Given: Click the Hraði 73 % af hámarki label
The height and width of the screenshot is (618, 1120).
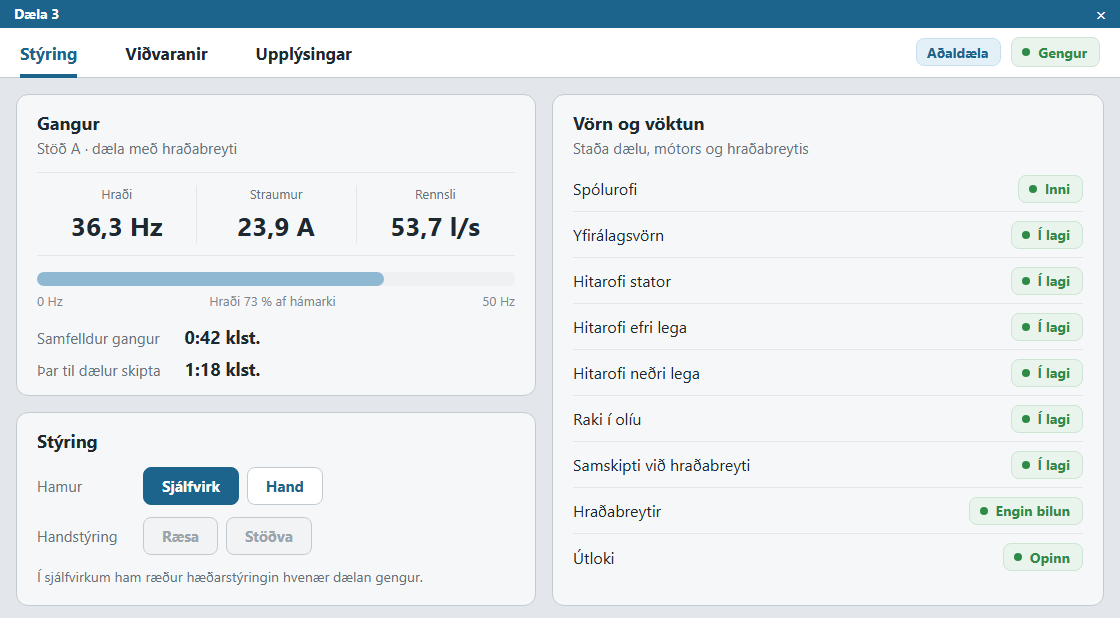Looking at the screenshot, I should coord(272,301).
